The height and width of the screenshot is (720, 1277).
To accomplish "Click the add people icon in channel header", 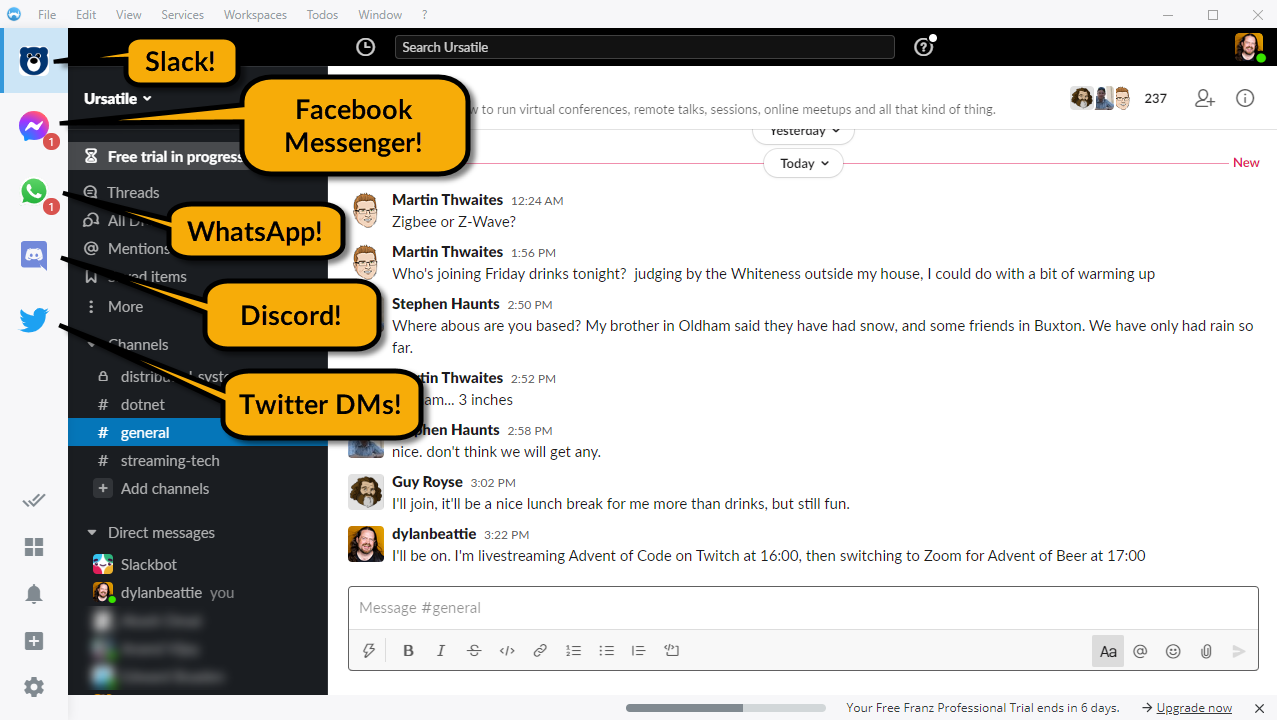I will pos(1204,98).
